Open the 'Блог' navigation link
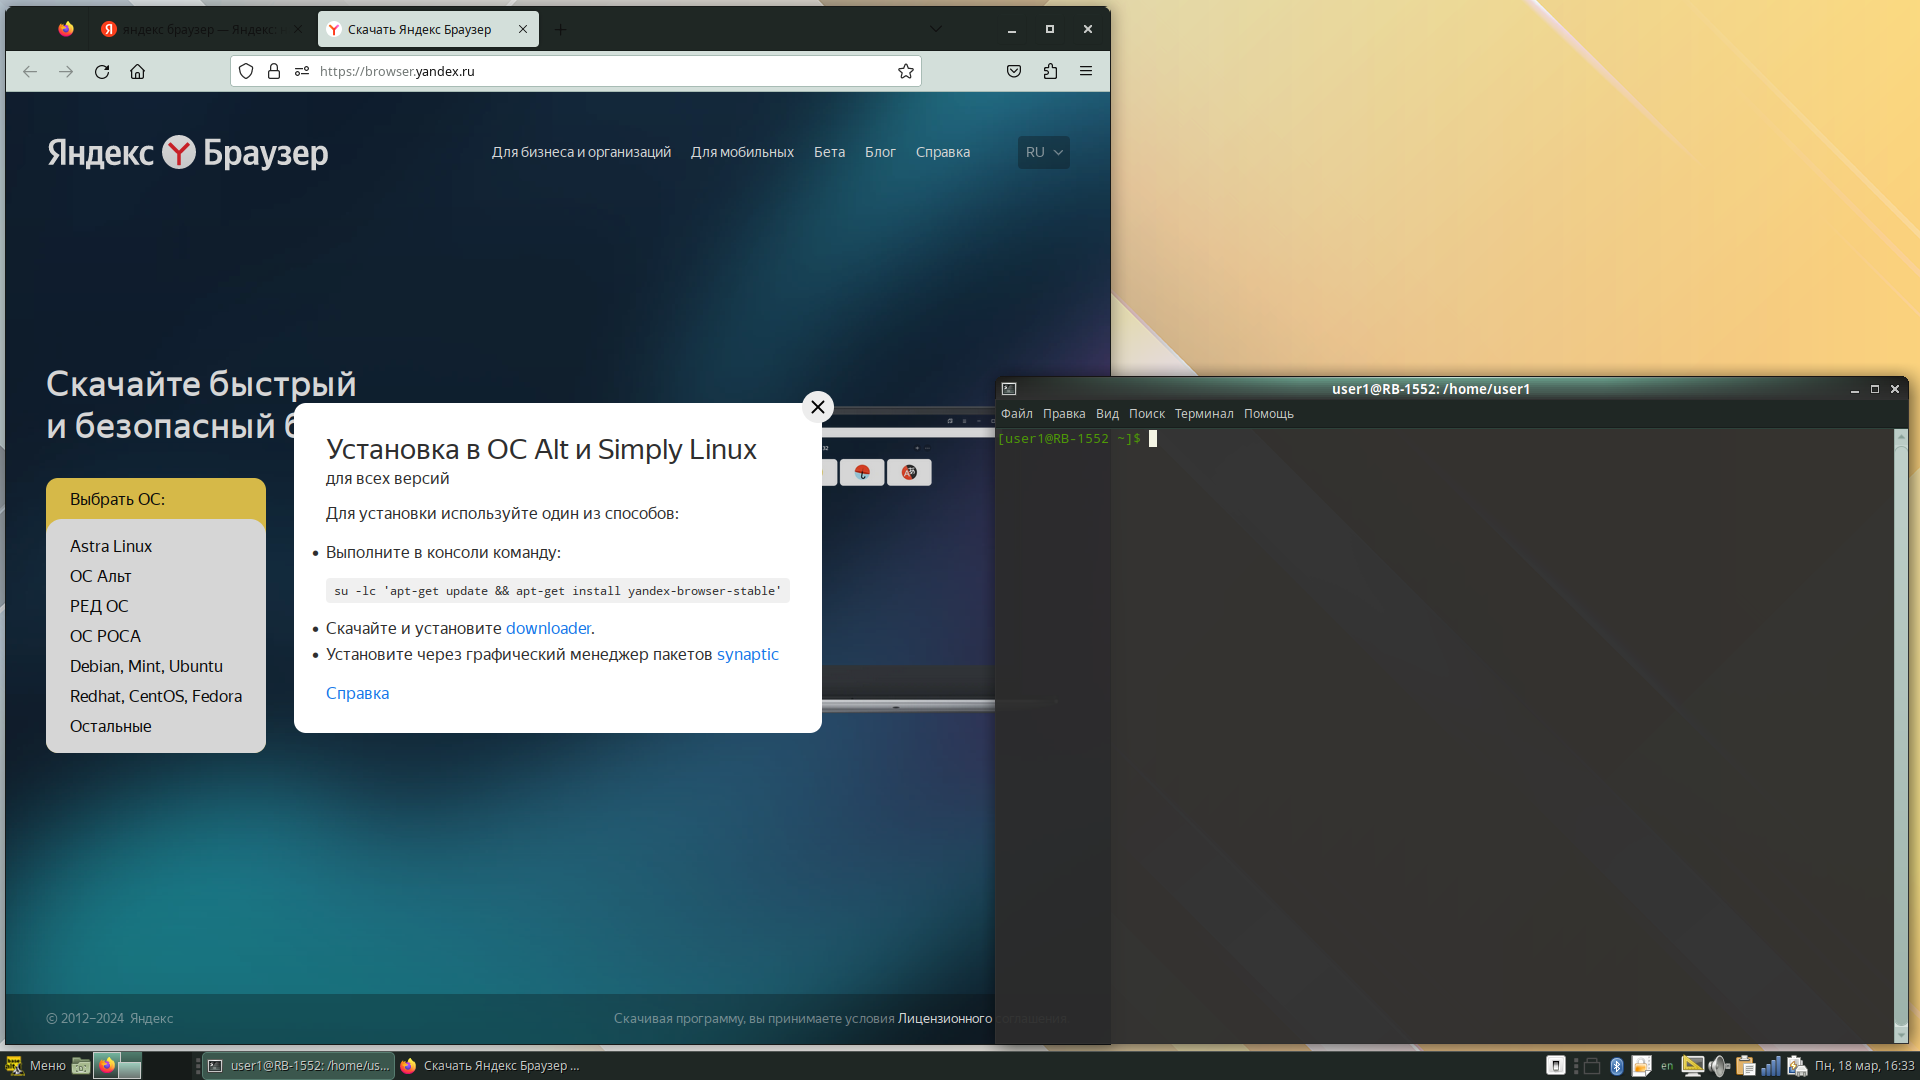The width and height of the screenshot is (1920, 1080). [x=880, y=152]
